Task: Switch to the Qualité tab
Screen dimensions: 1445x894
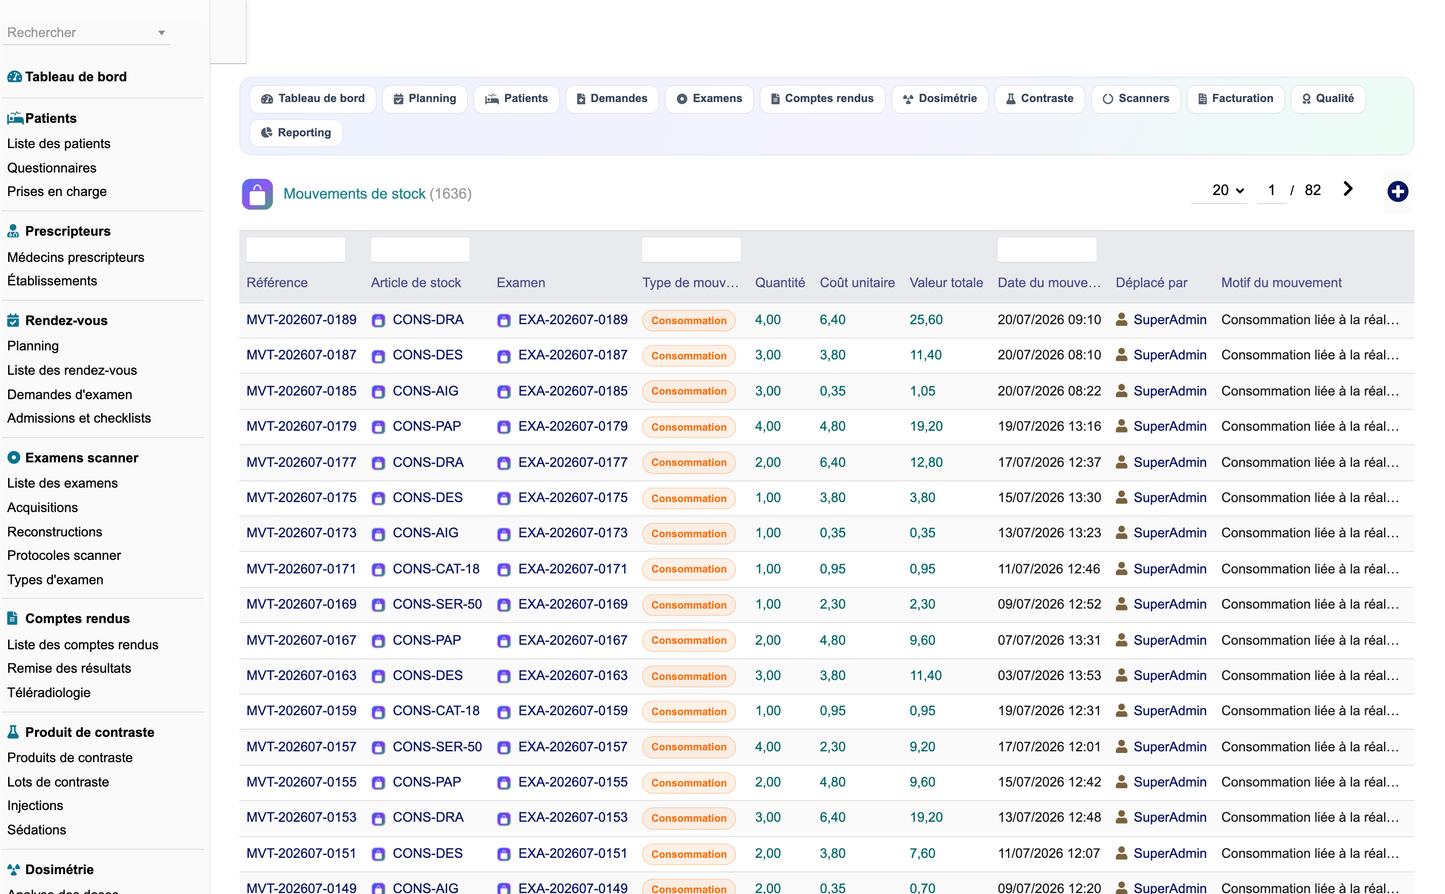Action: (1328, 99)
